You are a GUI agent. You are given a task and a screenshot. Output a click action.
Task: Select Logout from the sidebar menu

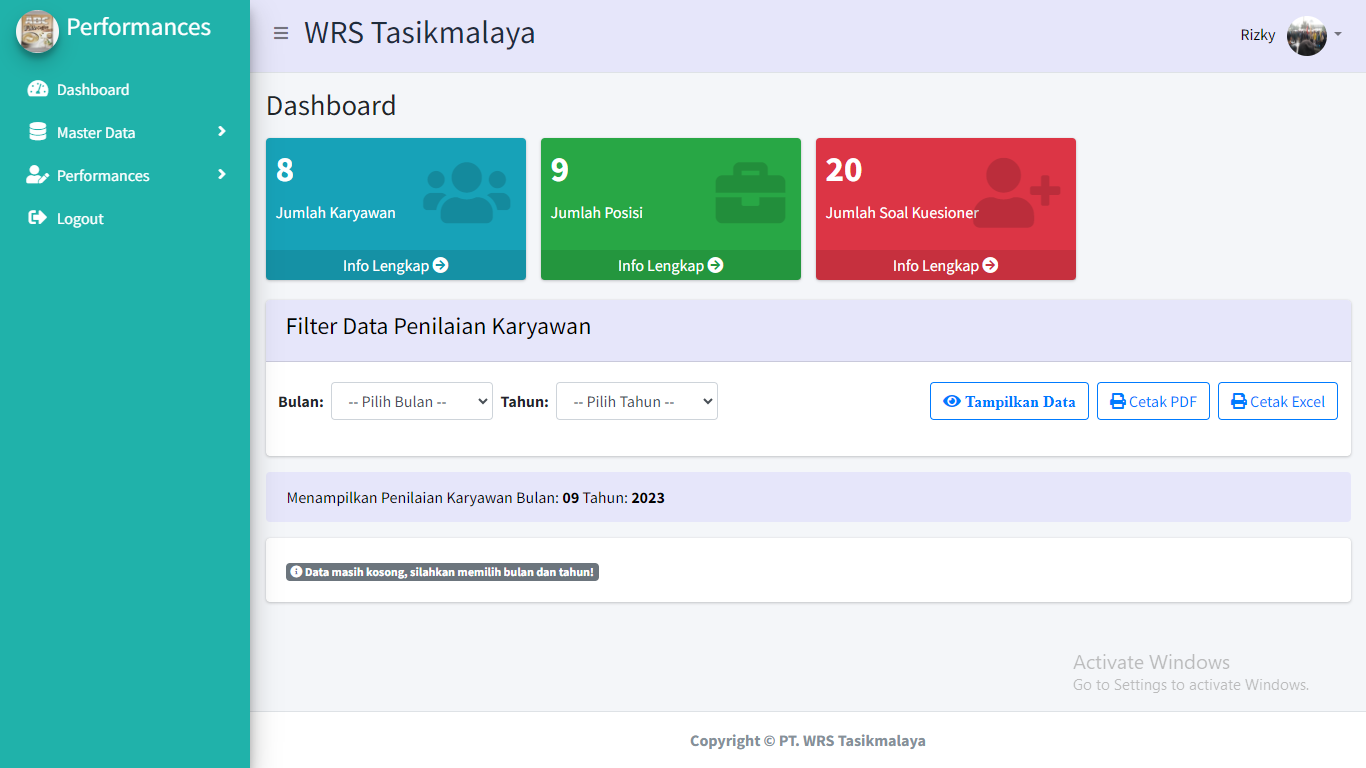80,218
